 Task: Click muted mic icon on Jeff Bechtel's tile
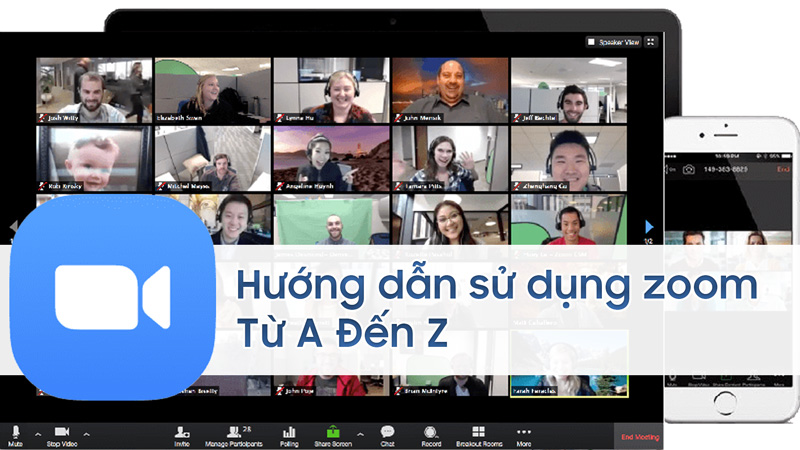pos(517,118)
